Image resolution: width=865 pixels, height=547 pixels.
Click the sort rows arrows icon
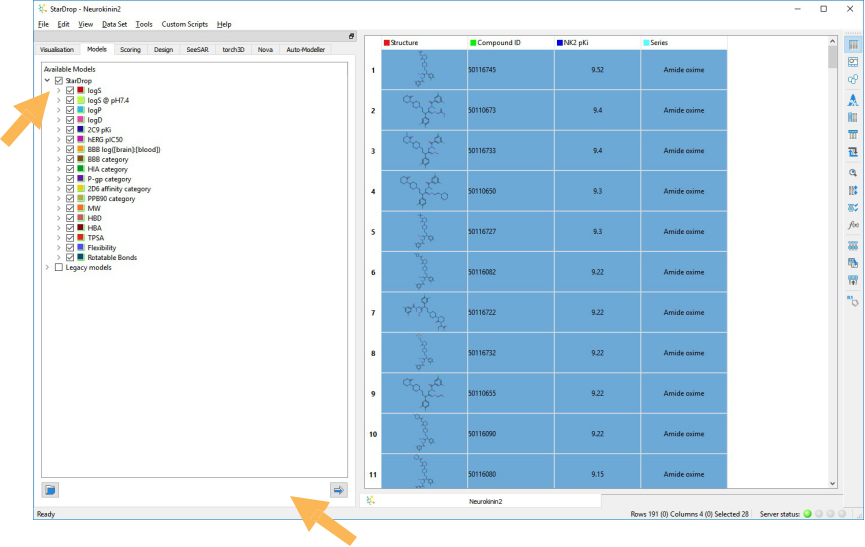[x=853, y=190]
